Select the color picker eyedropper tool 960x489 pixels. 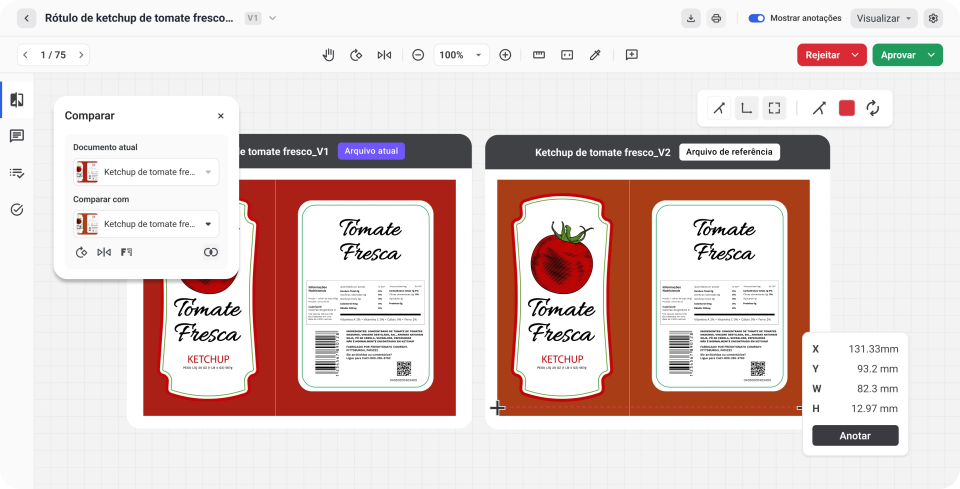(595, 55)
